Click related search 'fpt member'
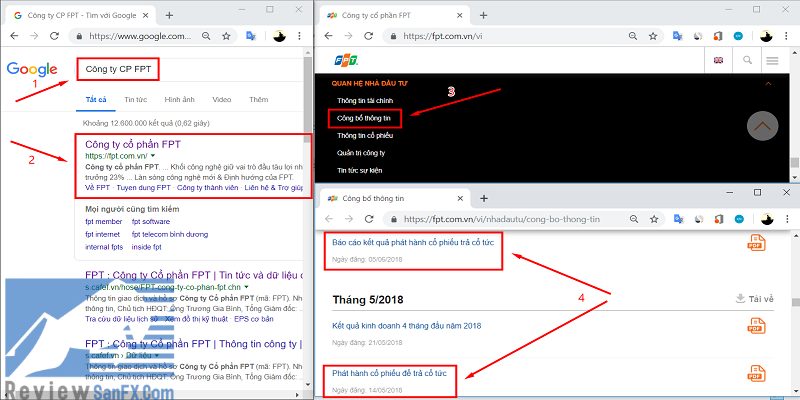Viewport: 800px width, 400px height. point(104,221)
